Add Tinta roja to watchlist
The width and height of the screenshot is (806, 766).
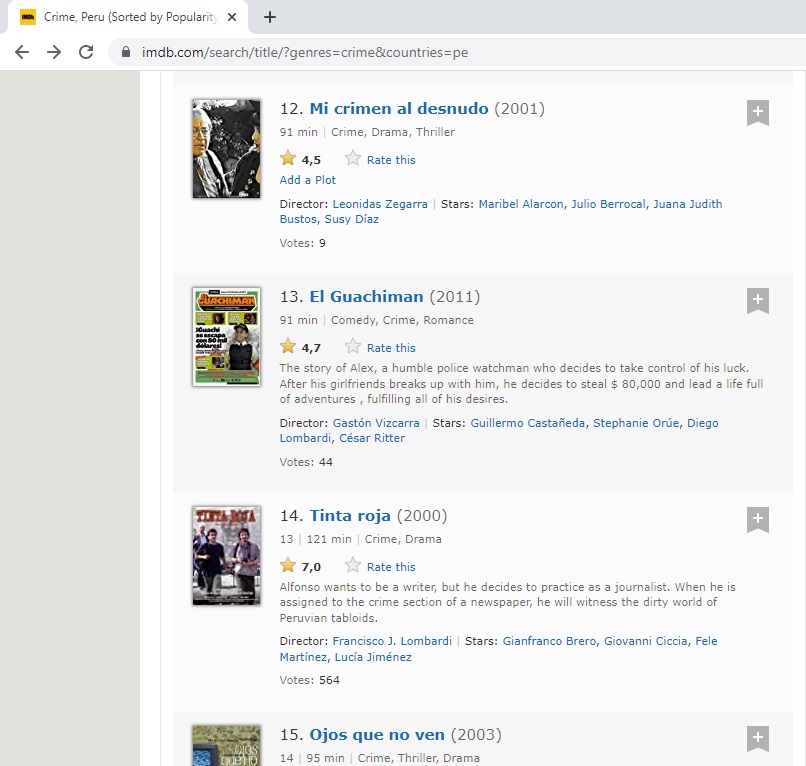(758, 520)
